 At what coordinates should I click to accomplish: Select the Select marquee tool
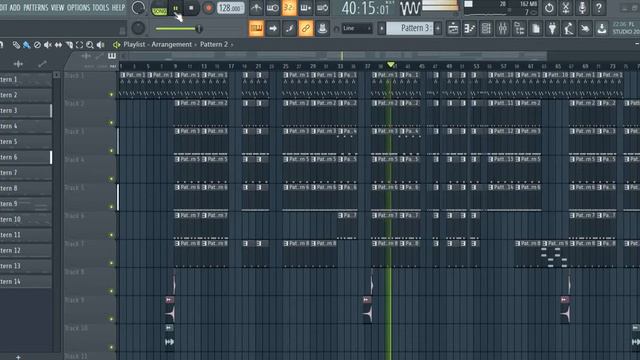pyautogui.click(x=80, y=45)
